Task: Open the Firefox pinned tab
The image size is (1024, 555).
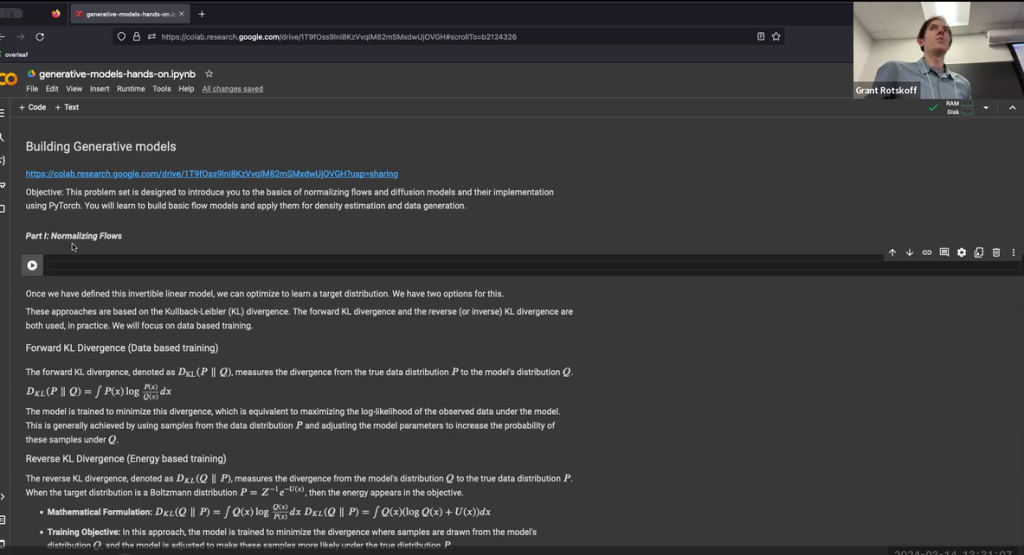Action: pyautogui.click(x=56, y=14)
